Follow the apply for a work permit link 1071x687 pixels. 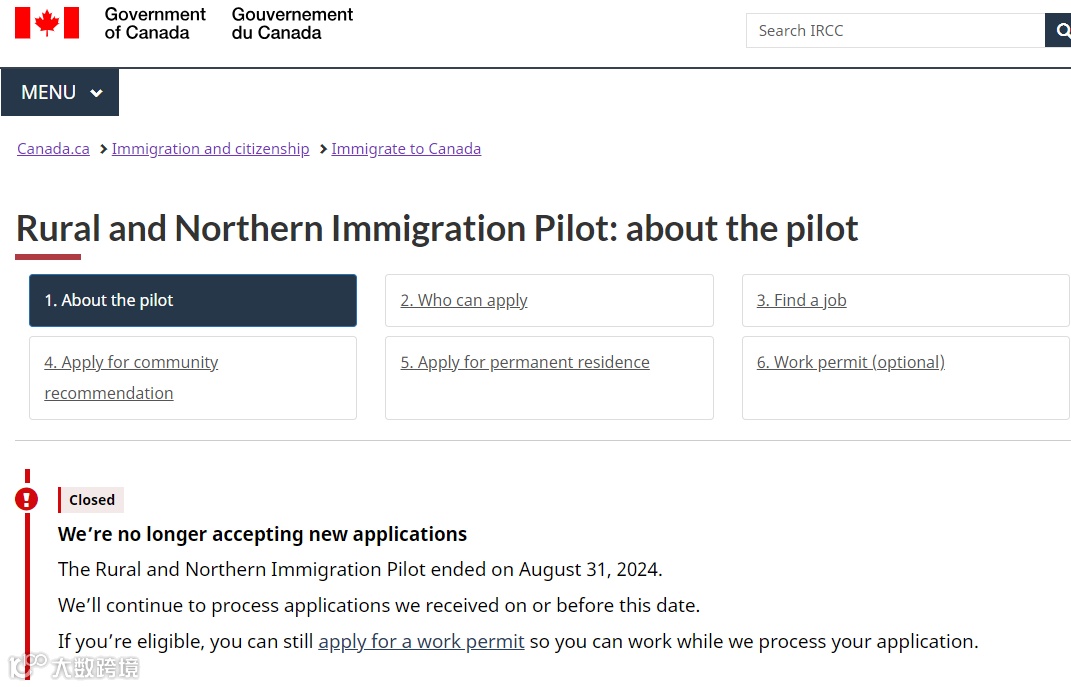pos(421,641)
